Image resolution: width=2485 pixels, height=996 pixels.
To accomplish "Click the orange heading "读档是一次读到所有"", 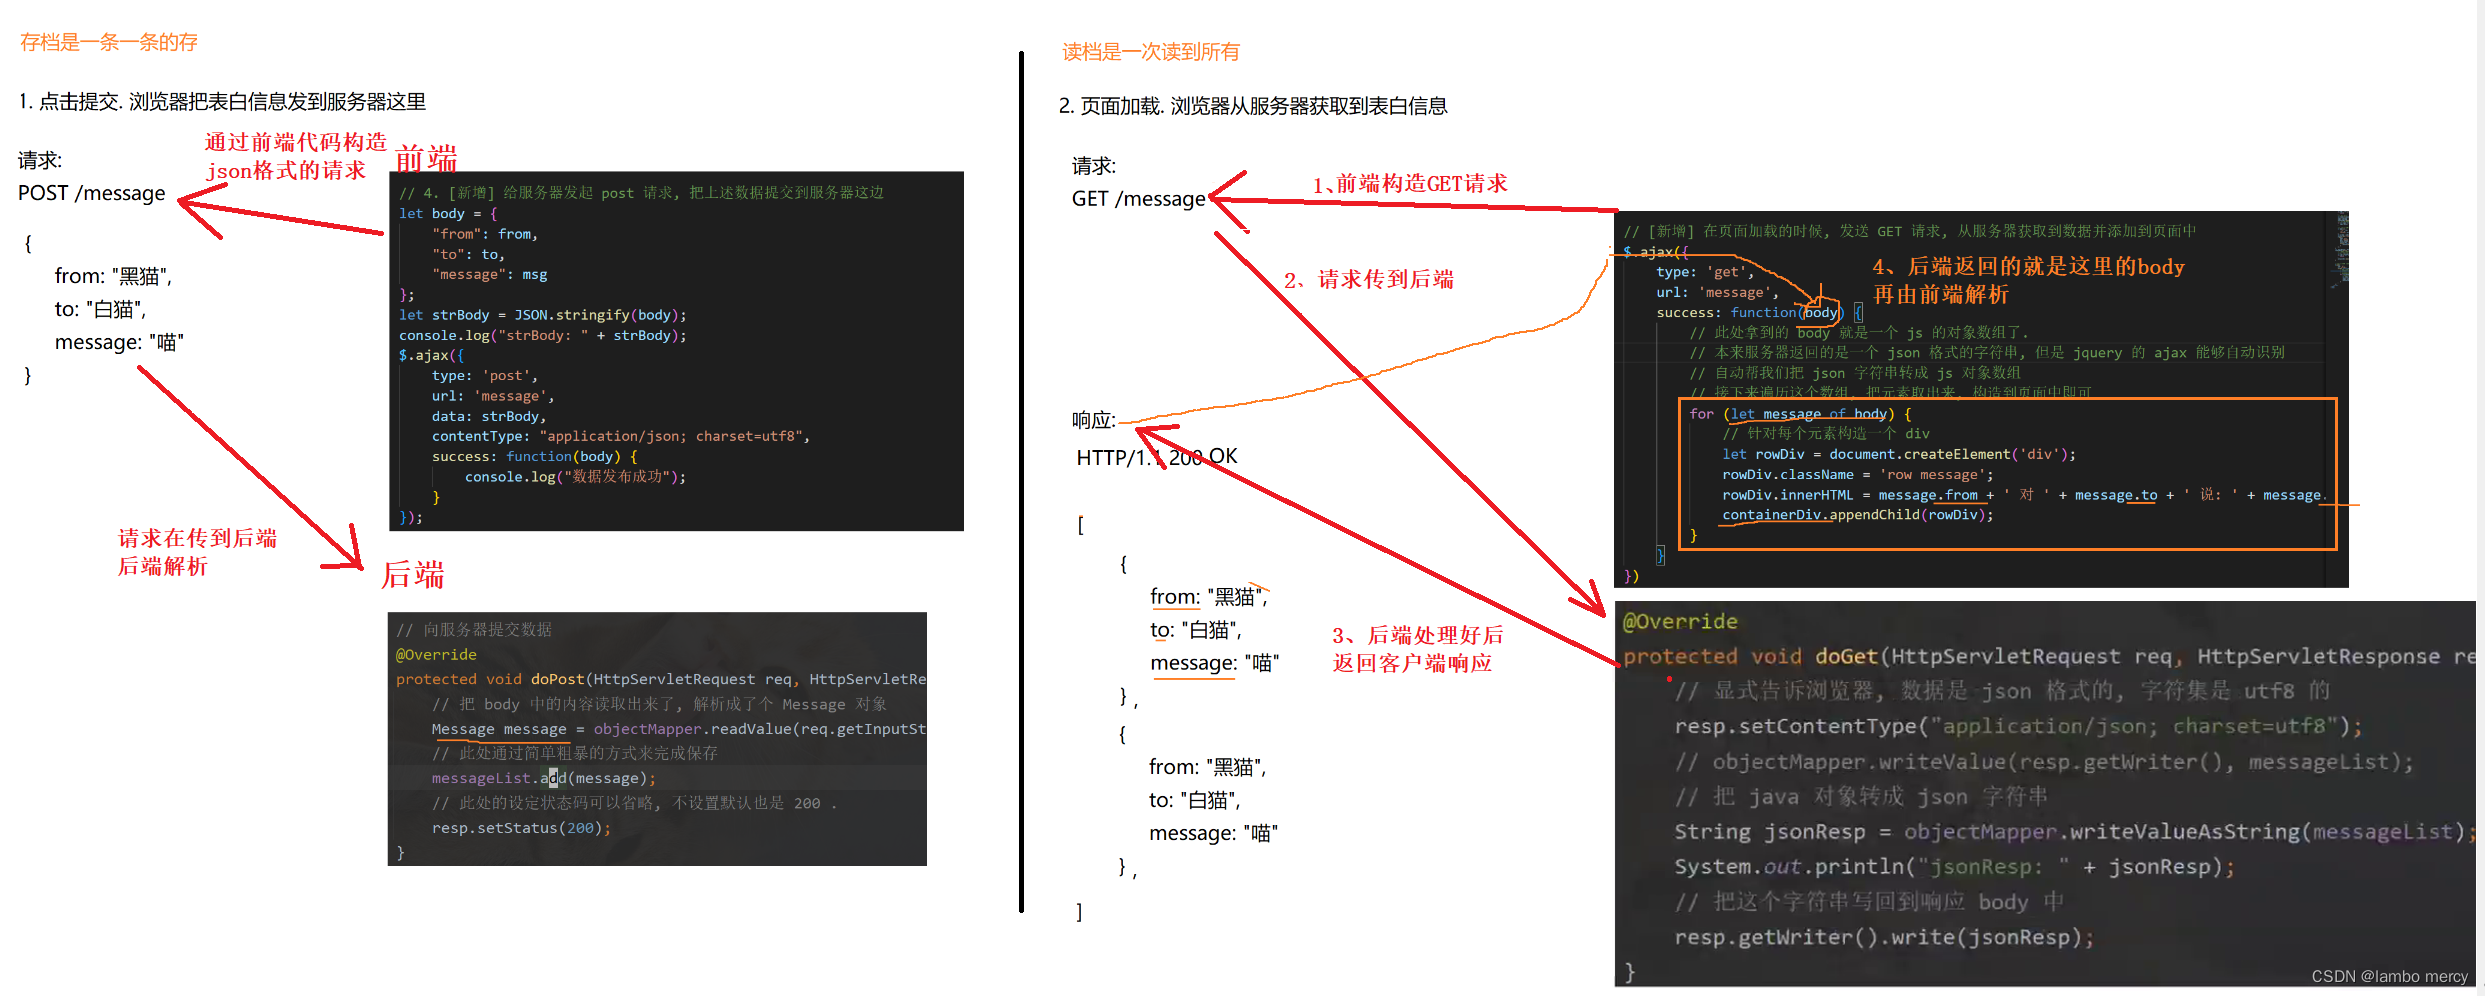I will coord(1150,52).
